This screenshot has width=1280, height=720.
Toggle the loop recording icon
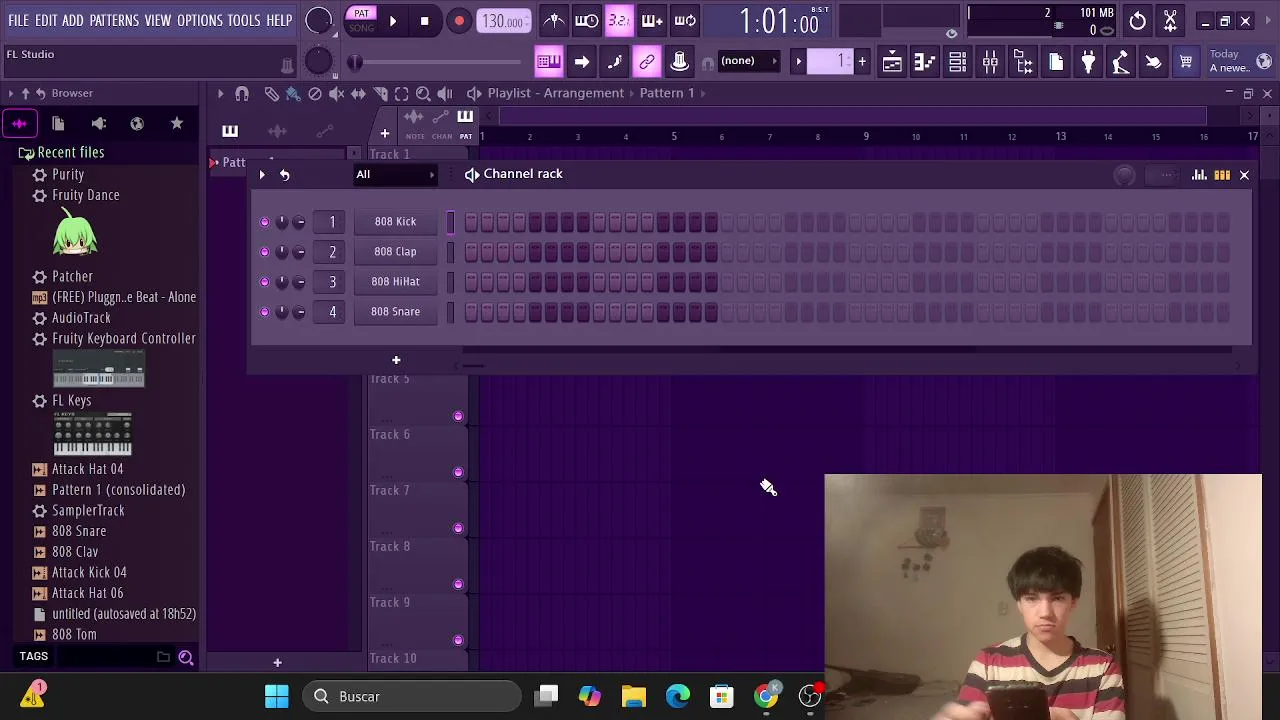tap(685, 20)
